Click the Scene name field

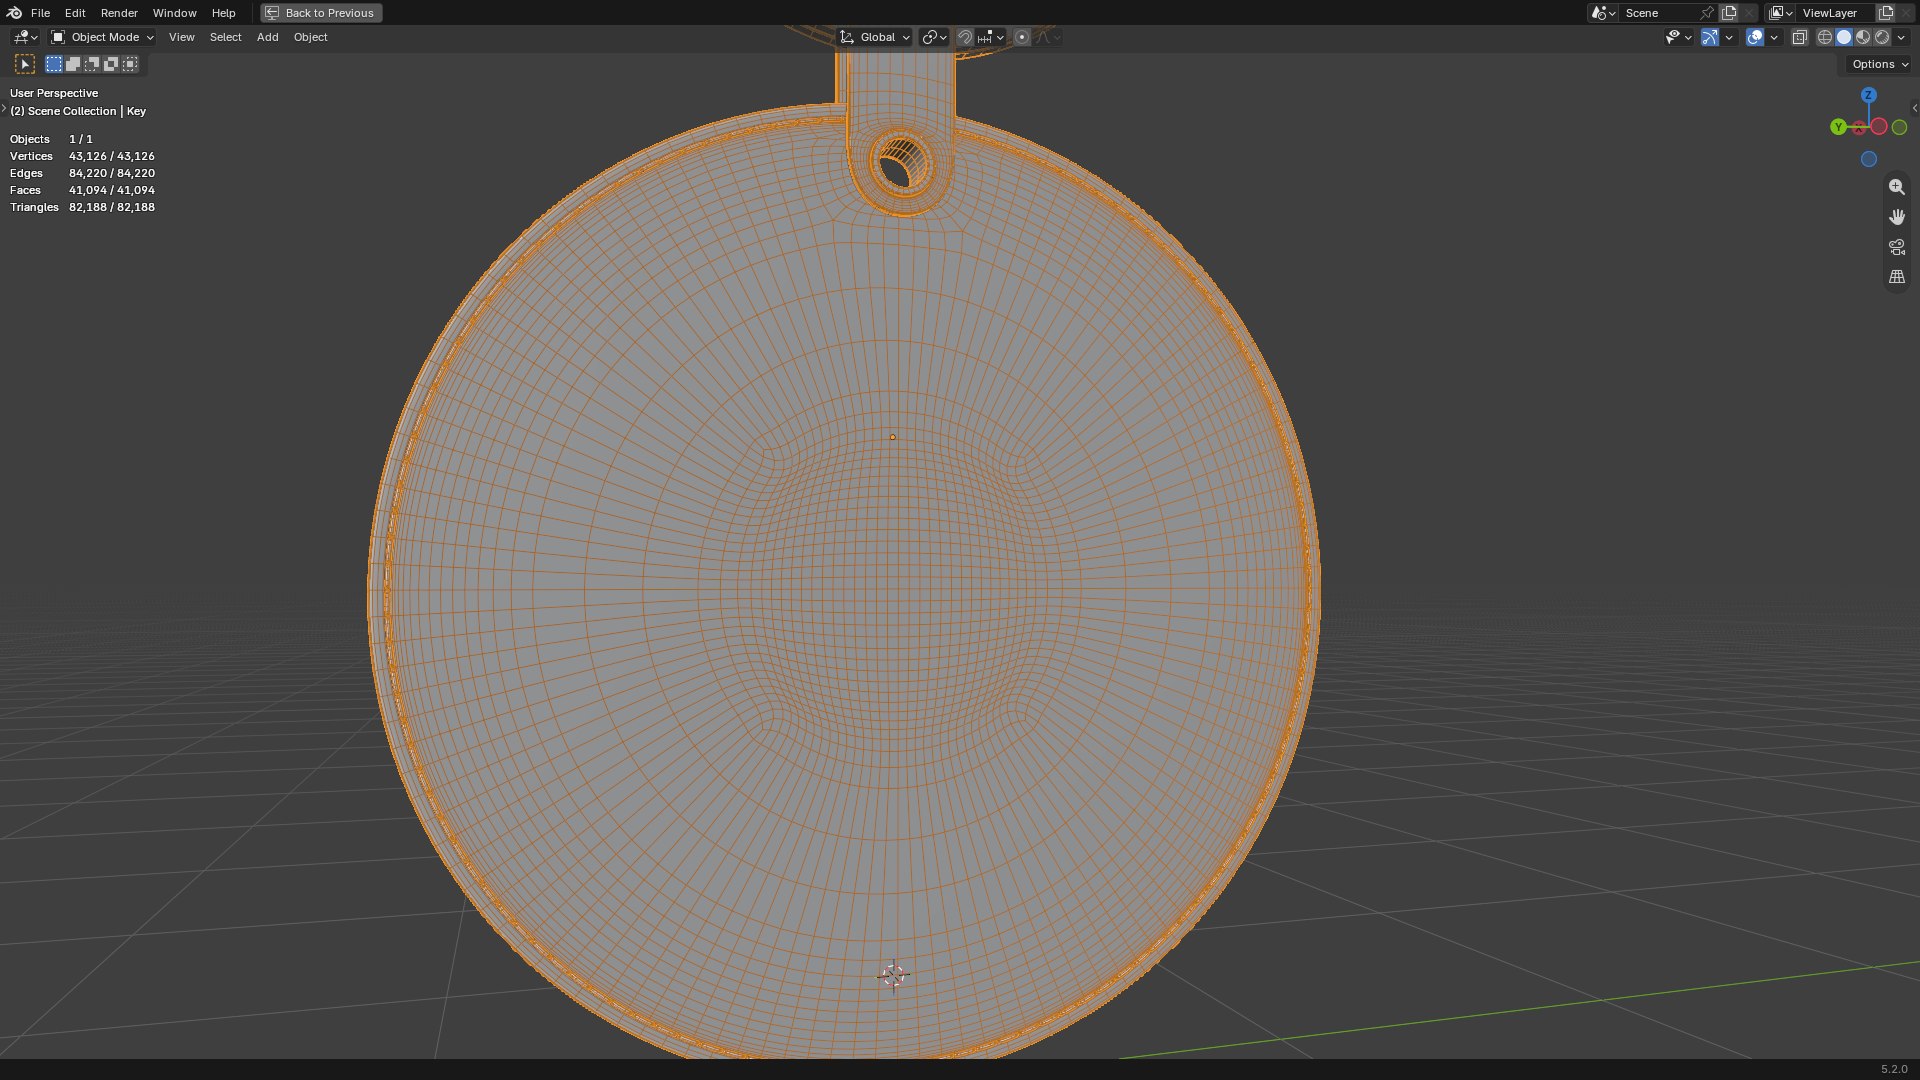point(1658,13)
